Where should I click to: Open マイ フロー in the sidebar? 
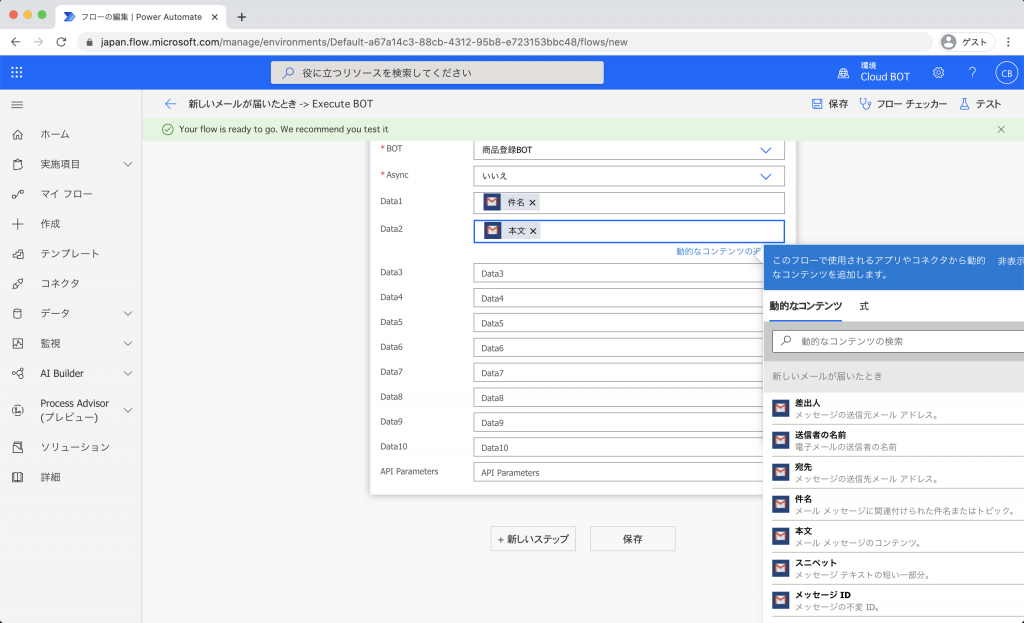(67, 194)
